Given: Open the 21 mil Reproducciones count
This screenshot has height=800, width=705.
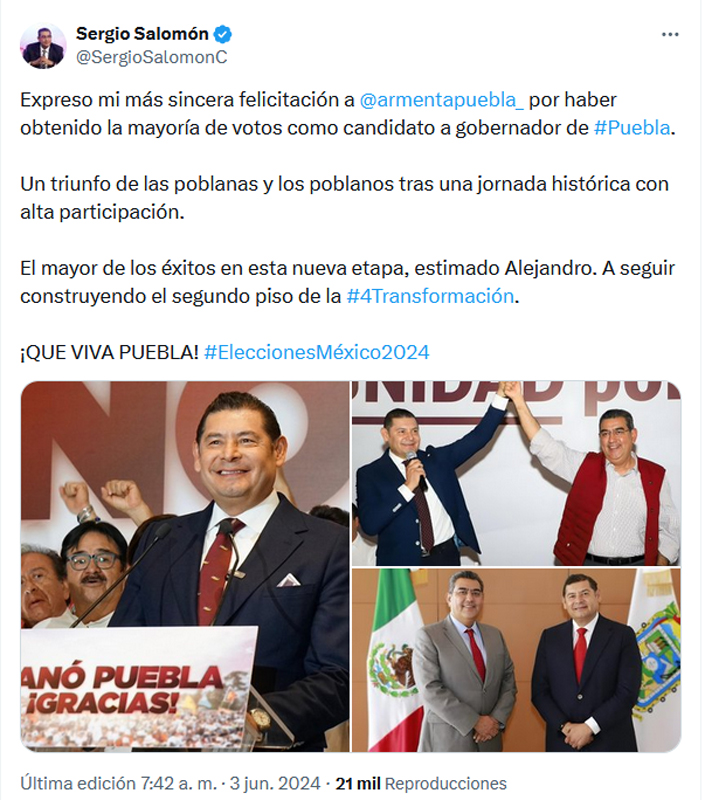Looking at the screenshot, I should [x=421, y=783].
